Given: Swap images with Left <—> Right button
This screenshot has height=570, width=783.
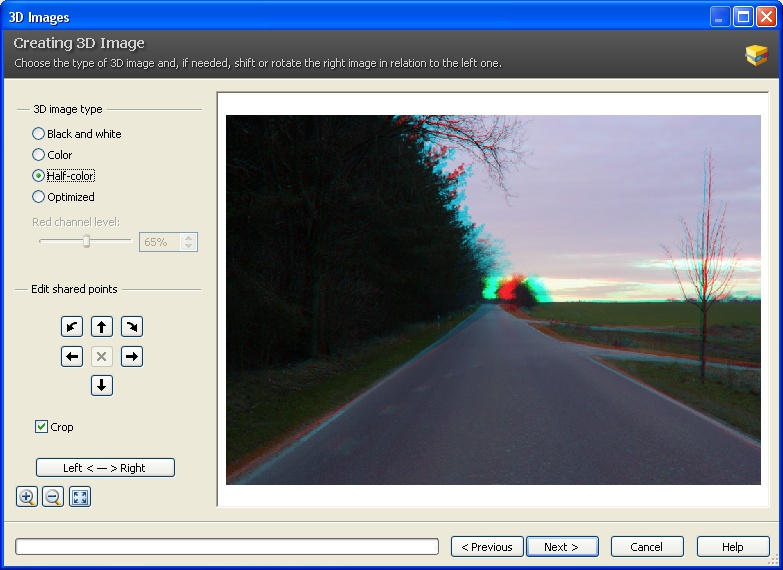Looking at the screenshot, I should (105, 468).
